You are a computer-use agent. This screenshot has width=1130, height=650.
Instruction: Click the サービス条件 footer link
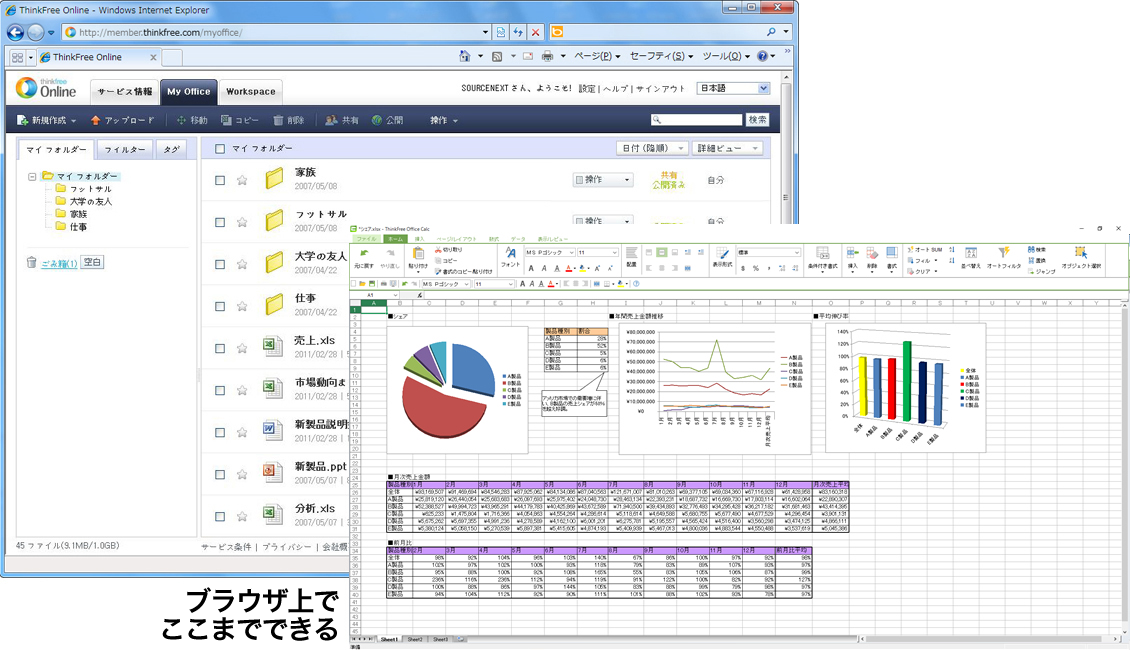tap(226, 547)
